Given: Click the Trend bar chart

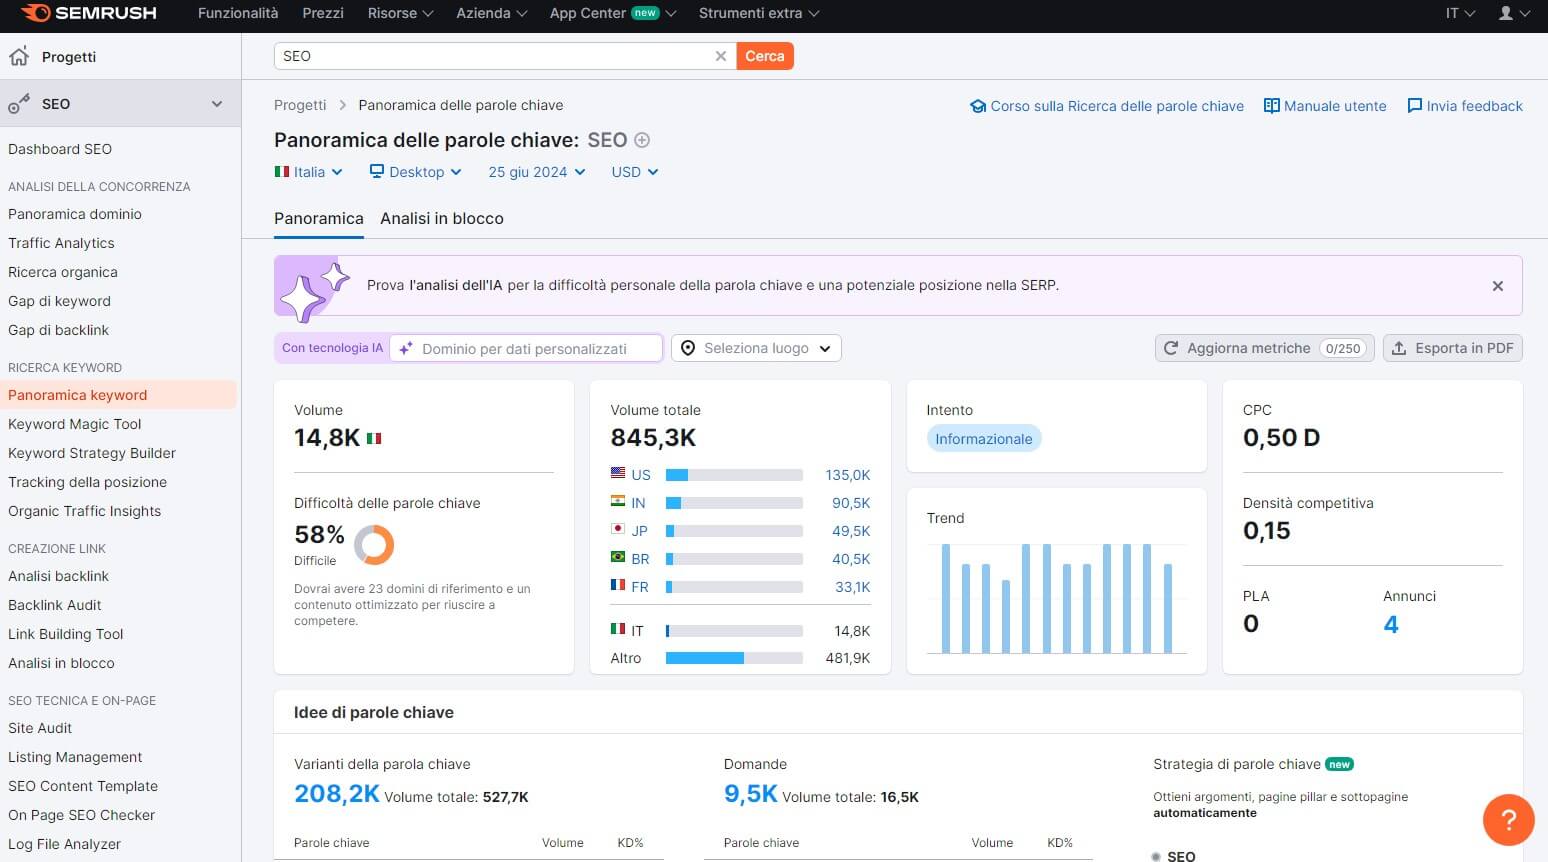Looking at the screenshot, I should (x=1056, y=598).
